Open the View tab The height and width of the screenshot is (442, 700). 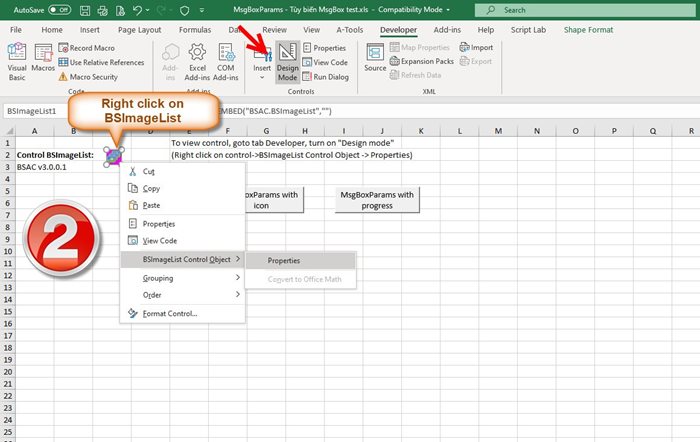click(x=311, y=29)
